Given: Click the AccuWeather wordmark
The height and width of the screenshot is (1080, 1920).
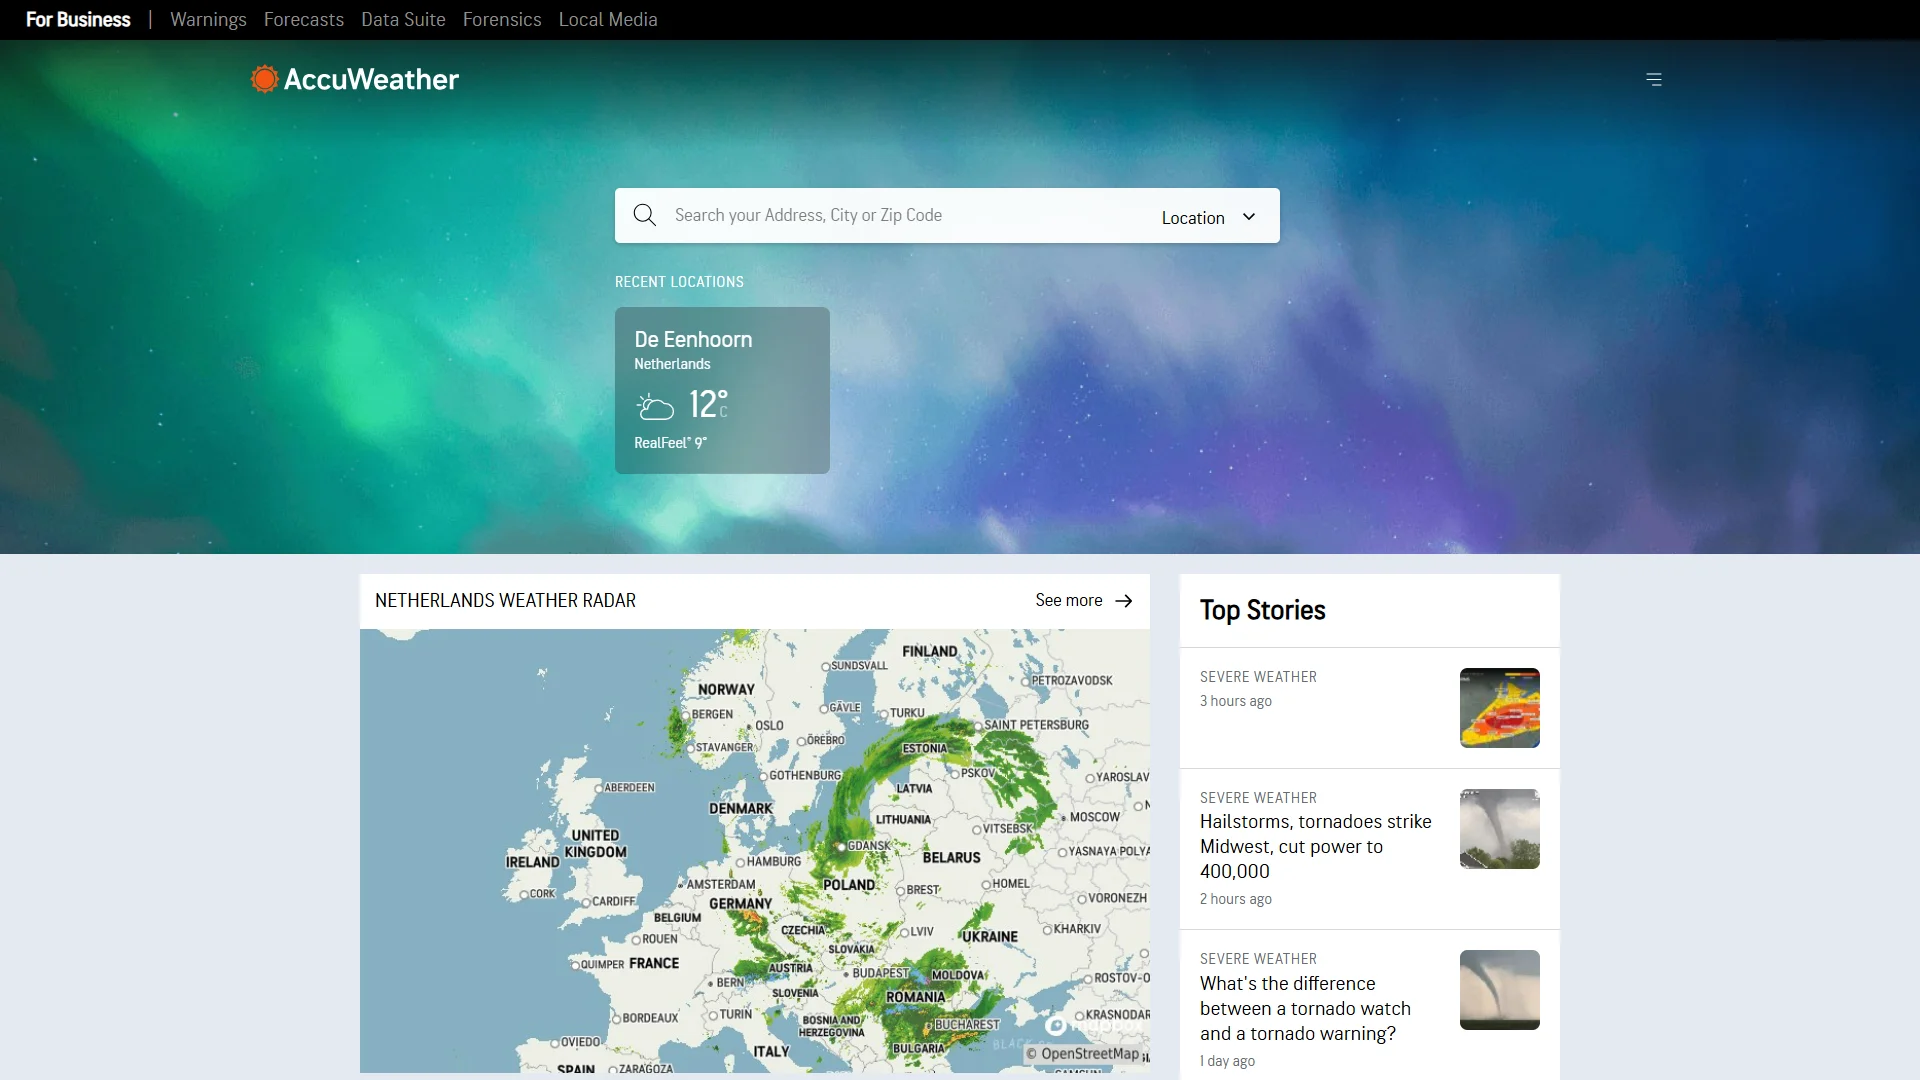Looking at the screenshot, I should coord(371,79).
